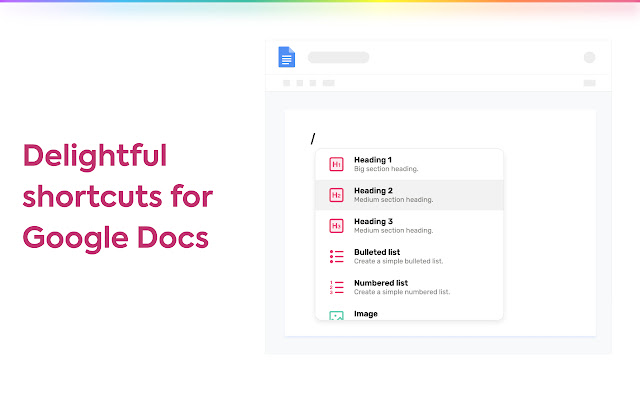The image size is (640, 400).
Task: Click the 'Delightful shortcuts for Google Docs' headline
Action: [x=117, y=197]
